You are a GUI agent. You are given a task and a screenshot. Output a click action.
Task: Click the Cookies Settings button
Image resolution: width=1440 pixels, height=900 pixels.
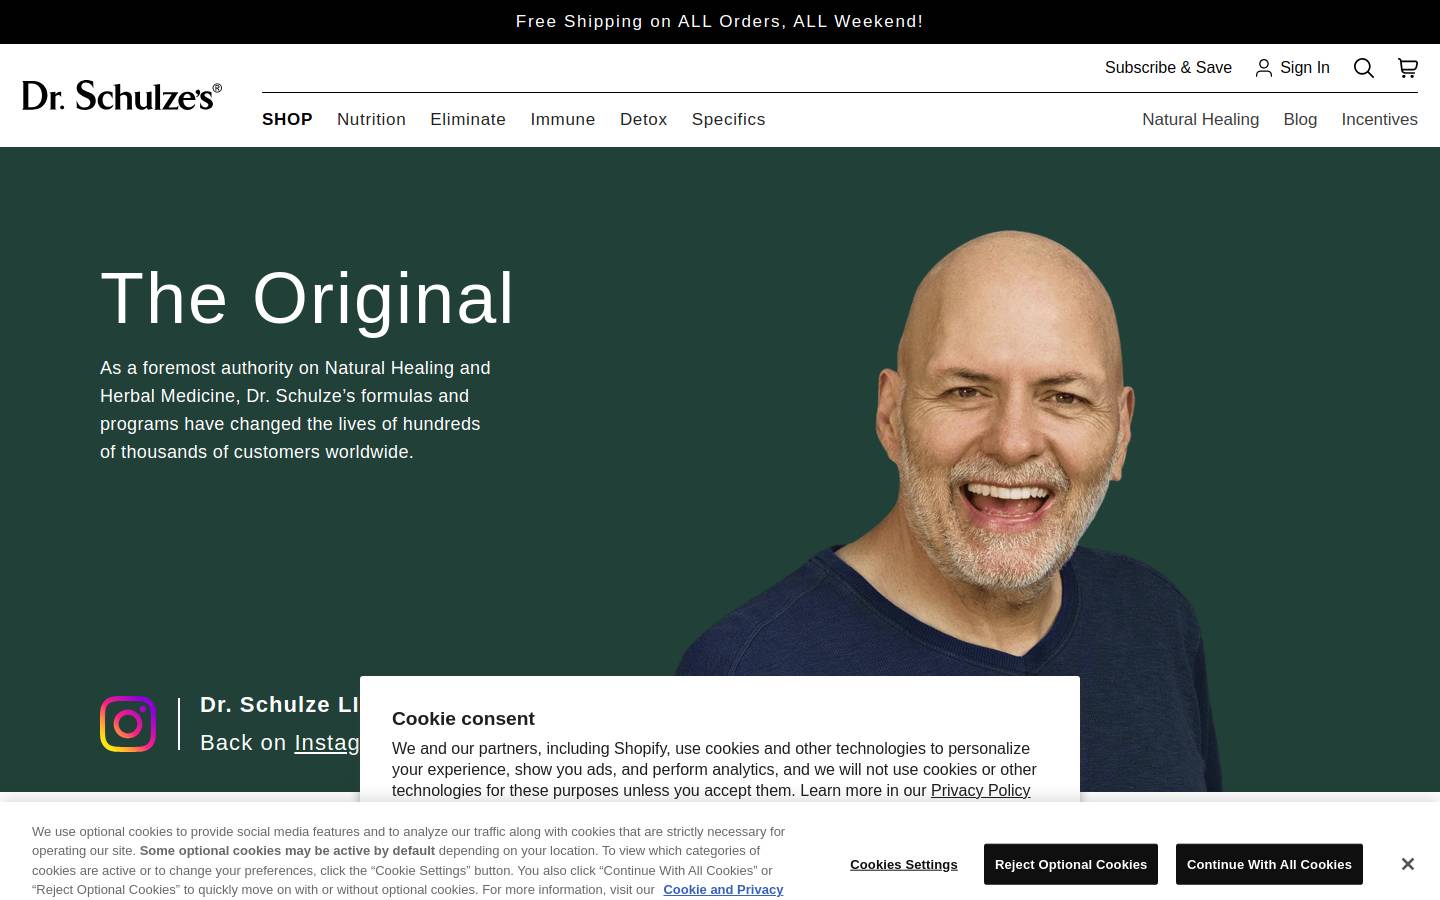click(903, 864)
